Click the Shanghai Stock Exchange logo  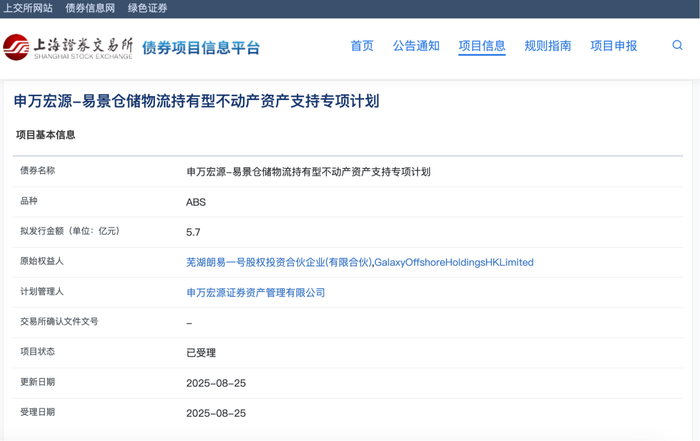(68, 47)
